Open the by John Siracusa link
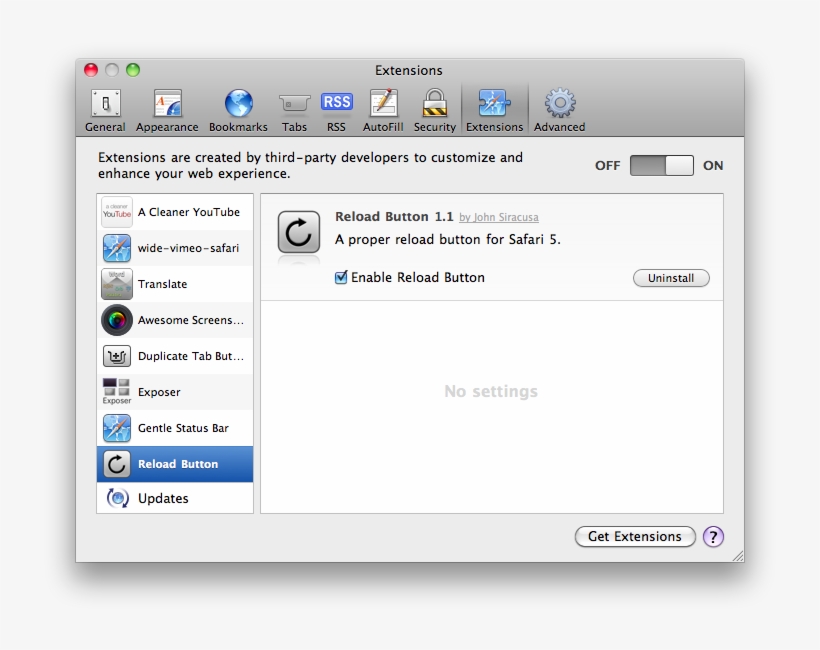Screen dimensions: 820x650 pyautogui.click(x=499, y=217)
